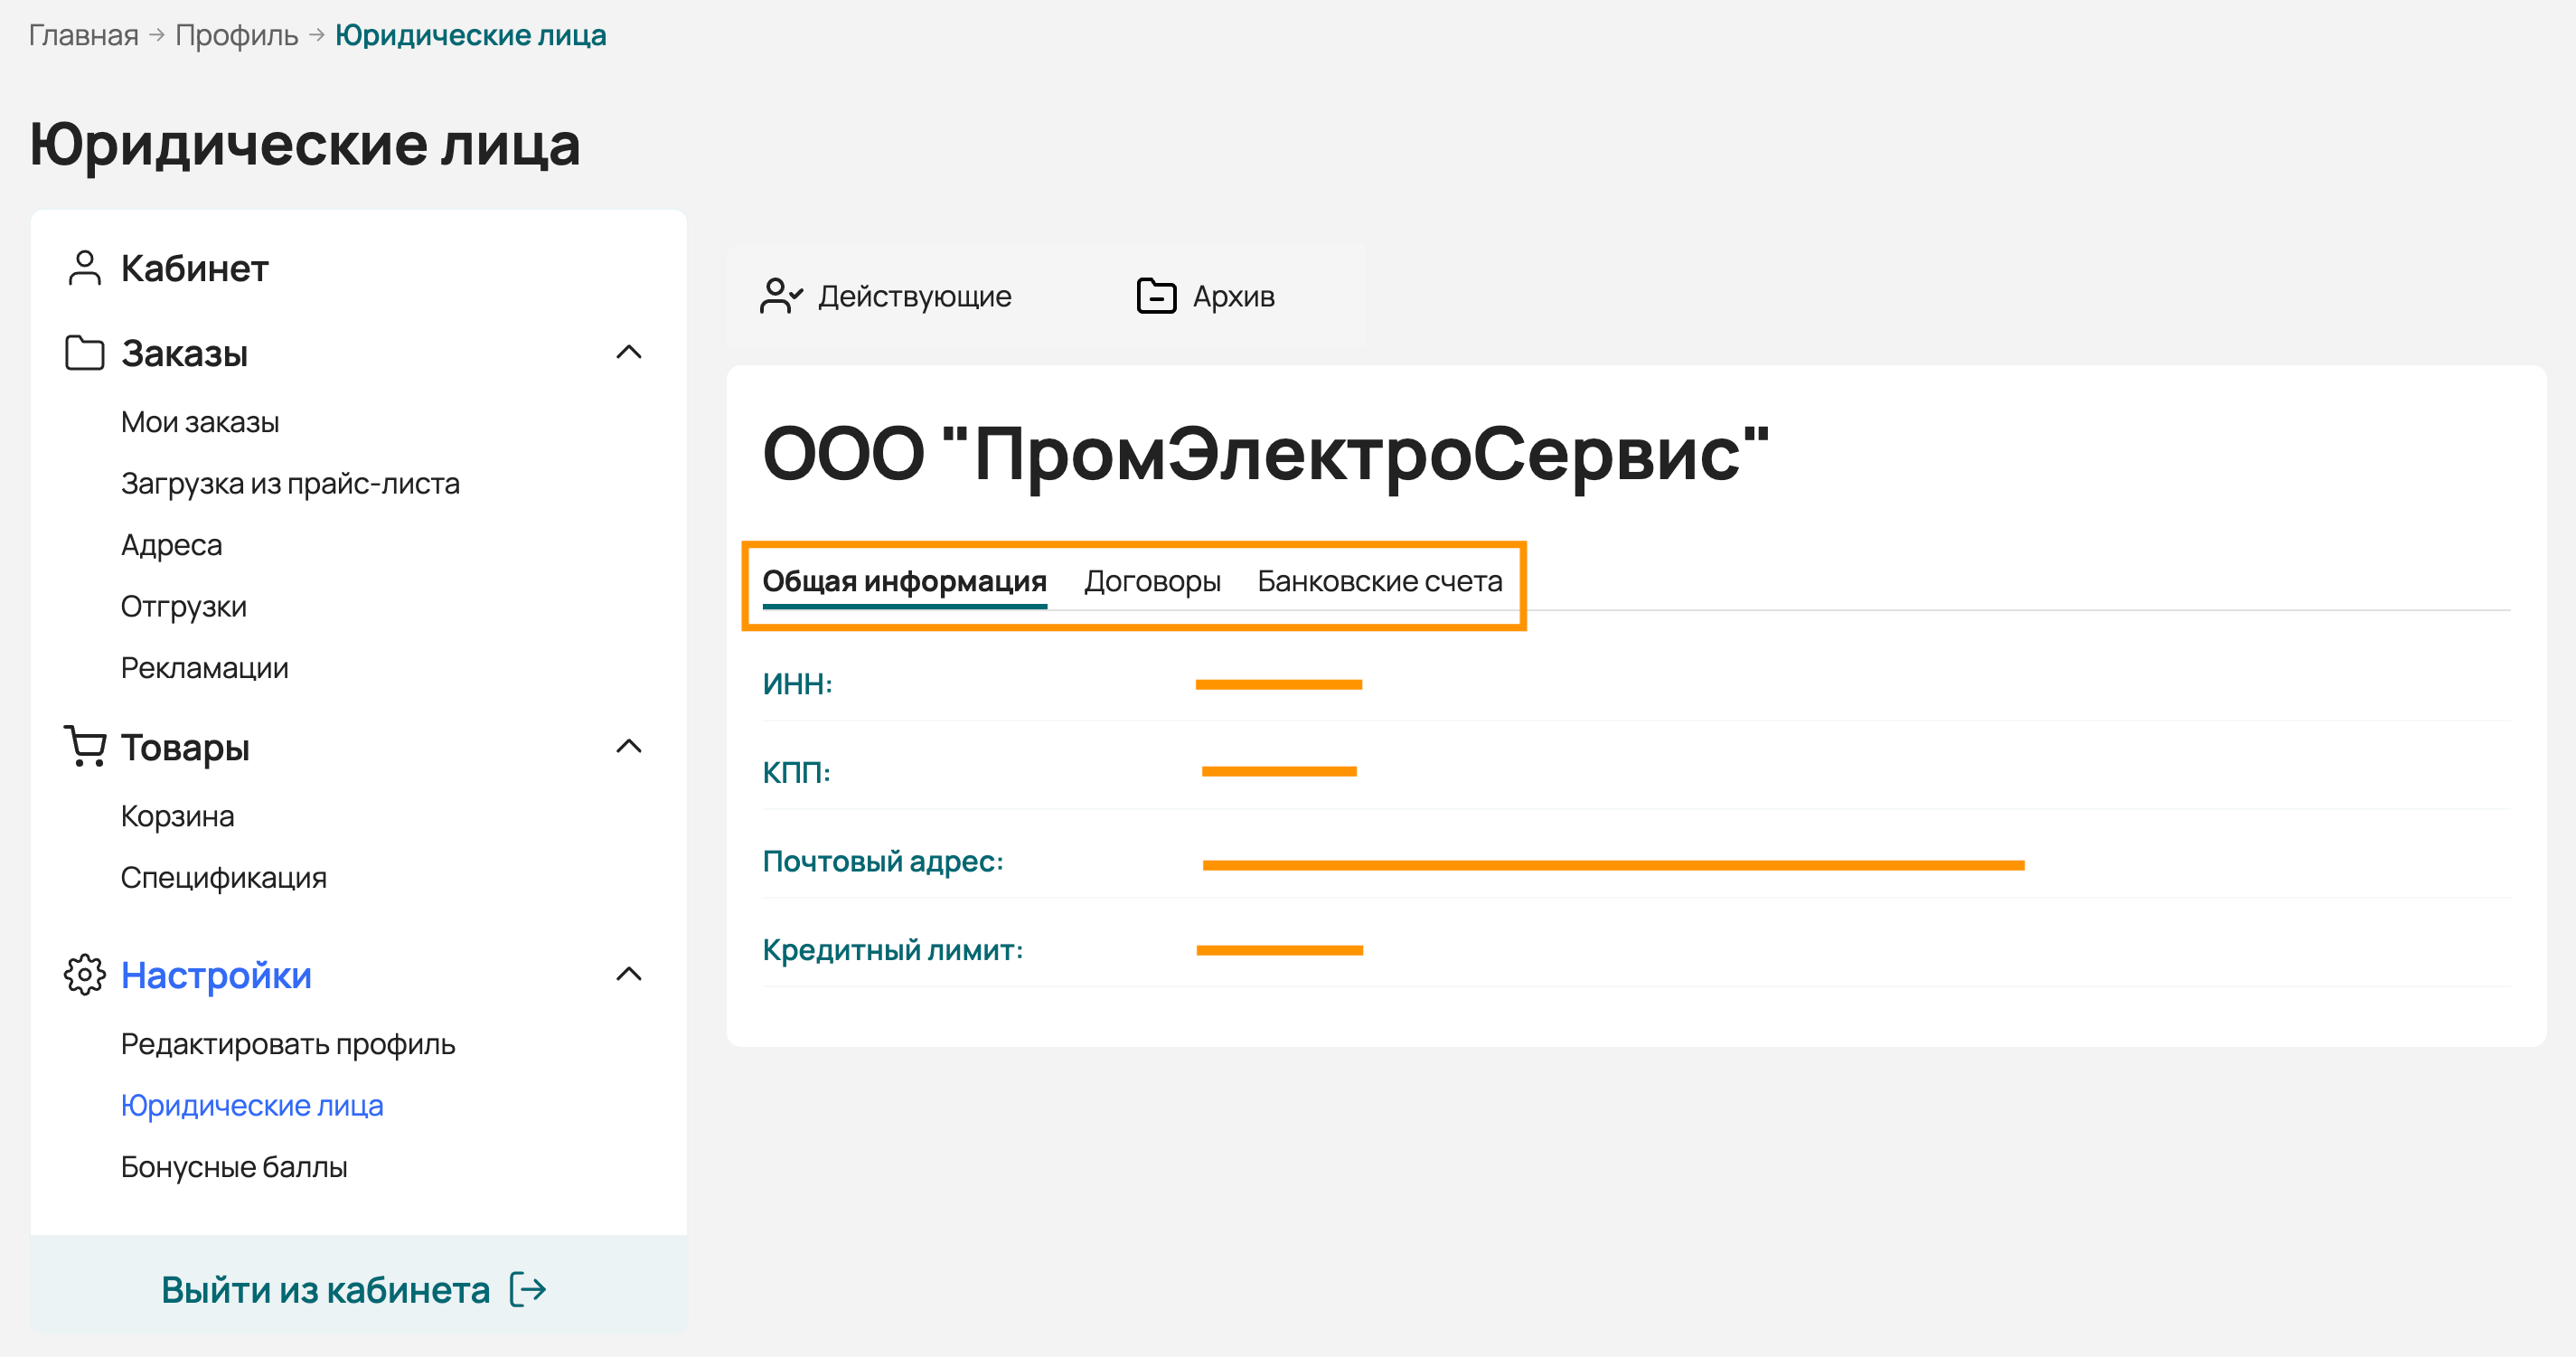The height and width of the screenshot is (1357, 2576).
Task: Click the logout arrow icon
Action: (x=528, y=1290)
